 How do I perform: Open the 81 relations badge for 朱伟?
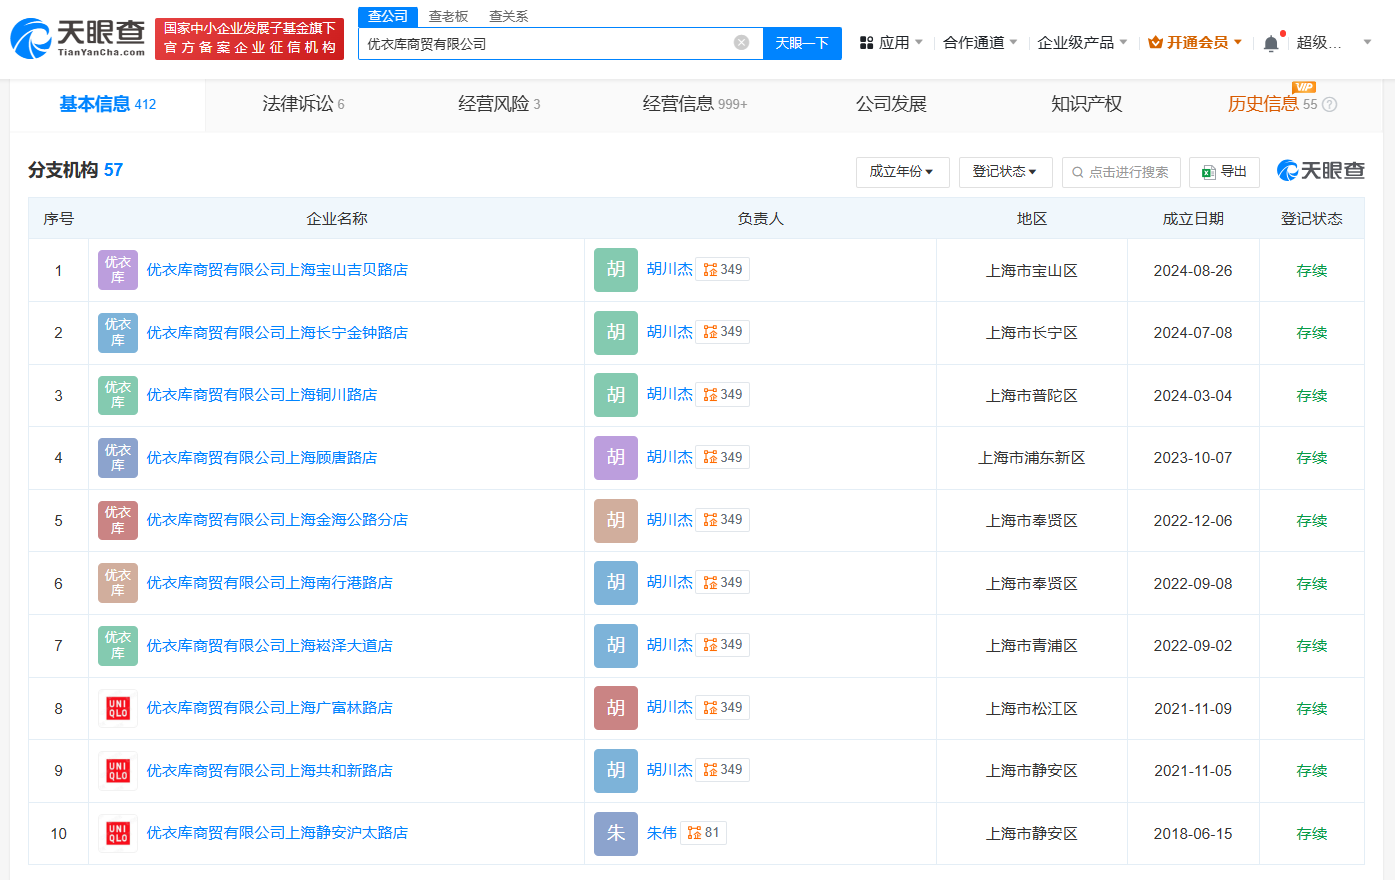(x=704, y=832)
